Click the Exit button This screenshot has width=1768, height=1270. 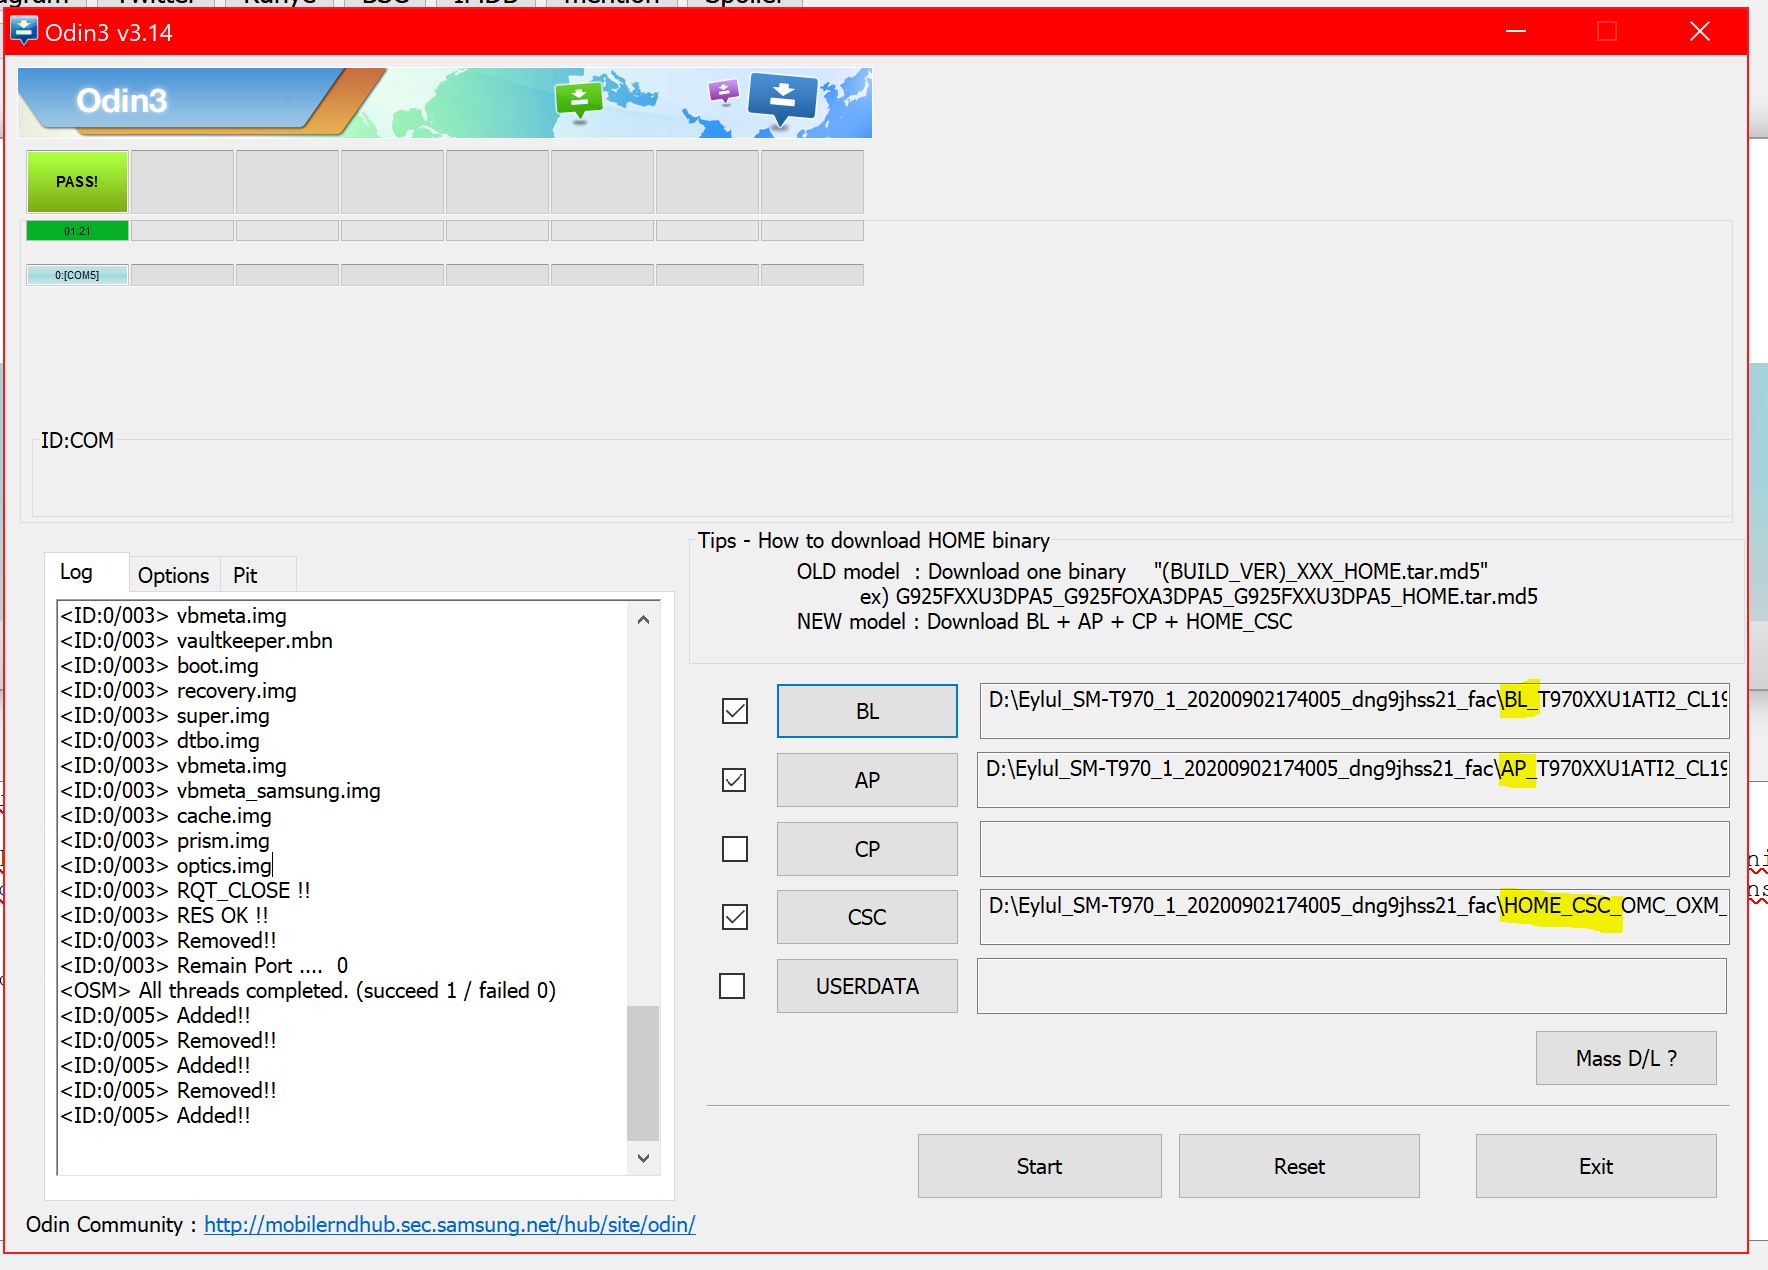(x=1596, y=1166)
